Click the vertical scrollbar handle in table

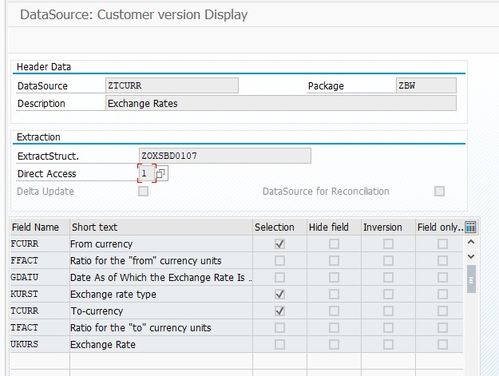[471, 279]
